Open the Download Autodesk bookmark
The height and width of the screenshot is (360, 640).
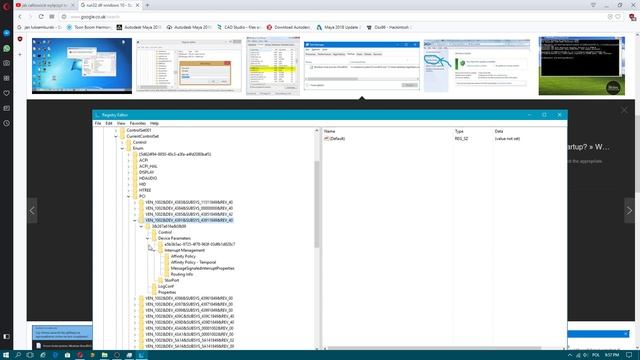pyautogui.click(x=289, y=27)
